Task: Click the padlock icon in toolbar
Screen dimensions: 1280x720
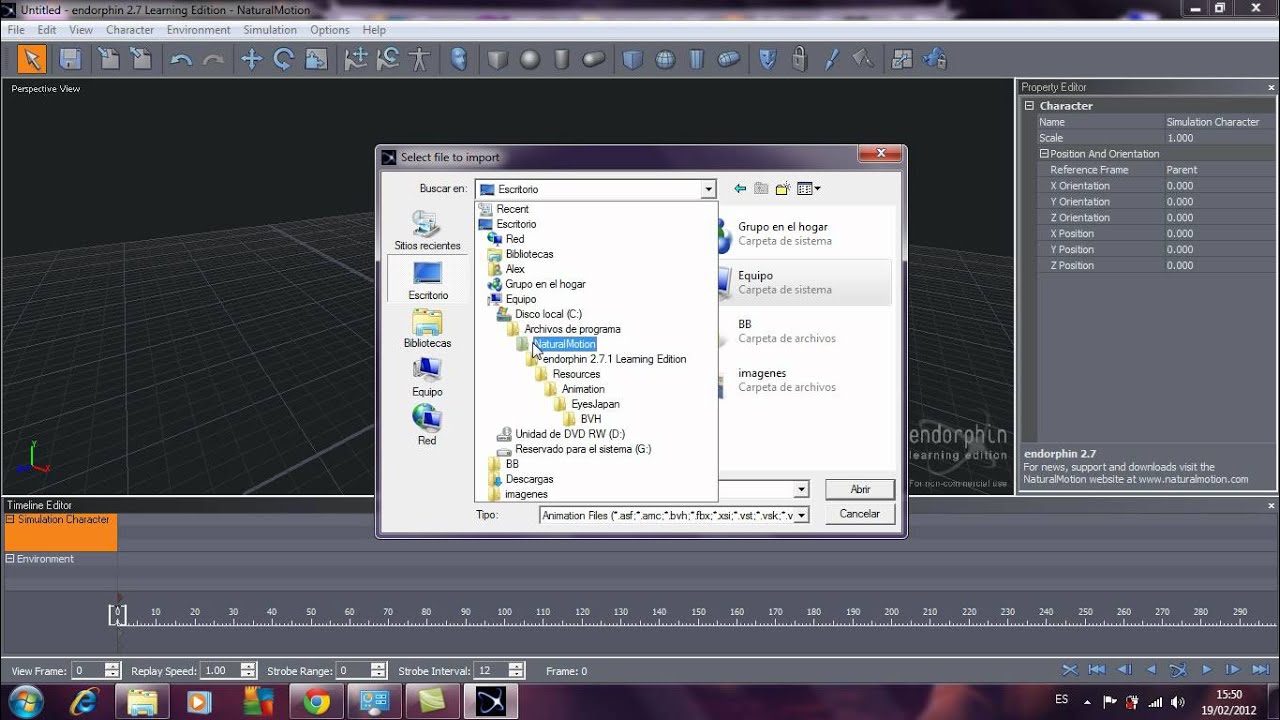Action: pos(799,60)
